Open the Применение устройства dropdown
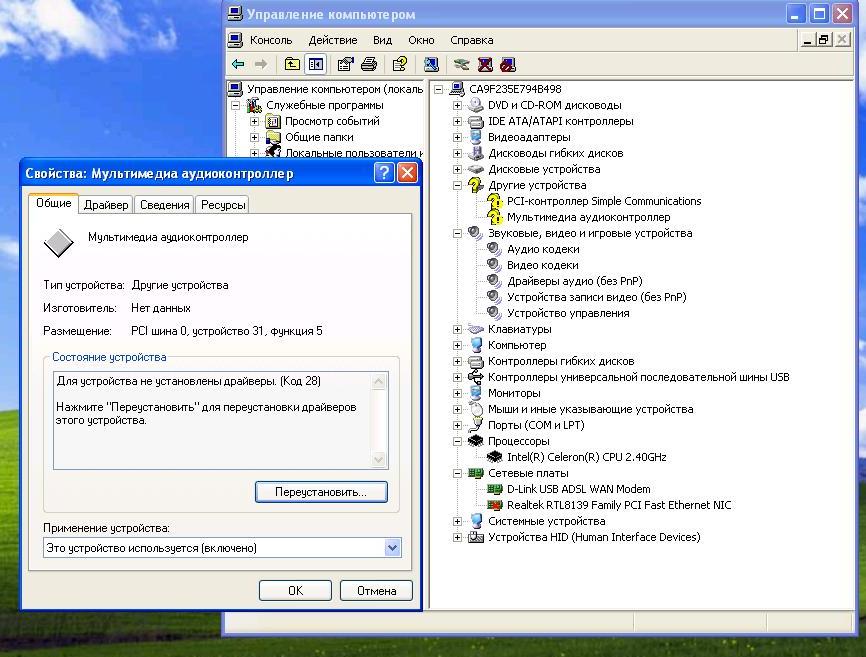The image size is (866, 657). click(392, 548)
